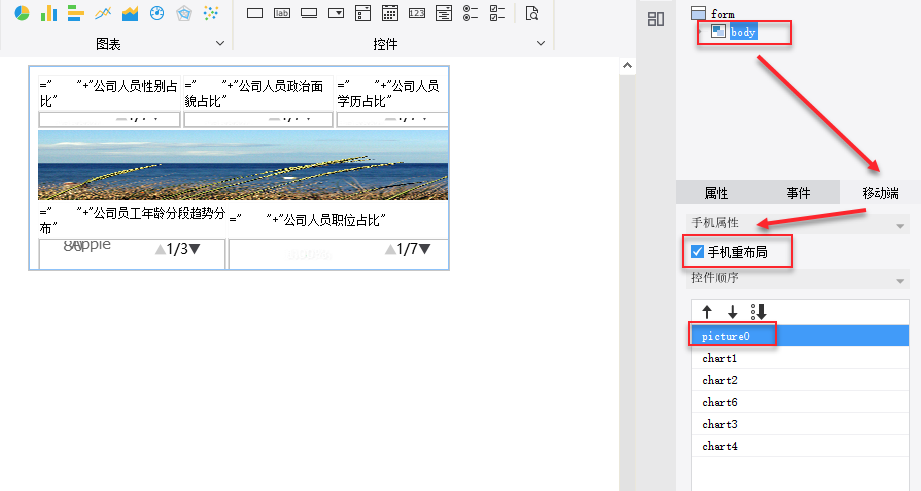Switch to the 属性 tab
Screen dimensions: 921x491
pos(716,193)
